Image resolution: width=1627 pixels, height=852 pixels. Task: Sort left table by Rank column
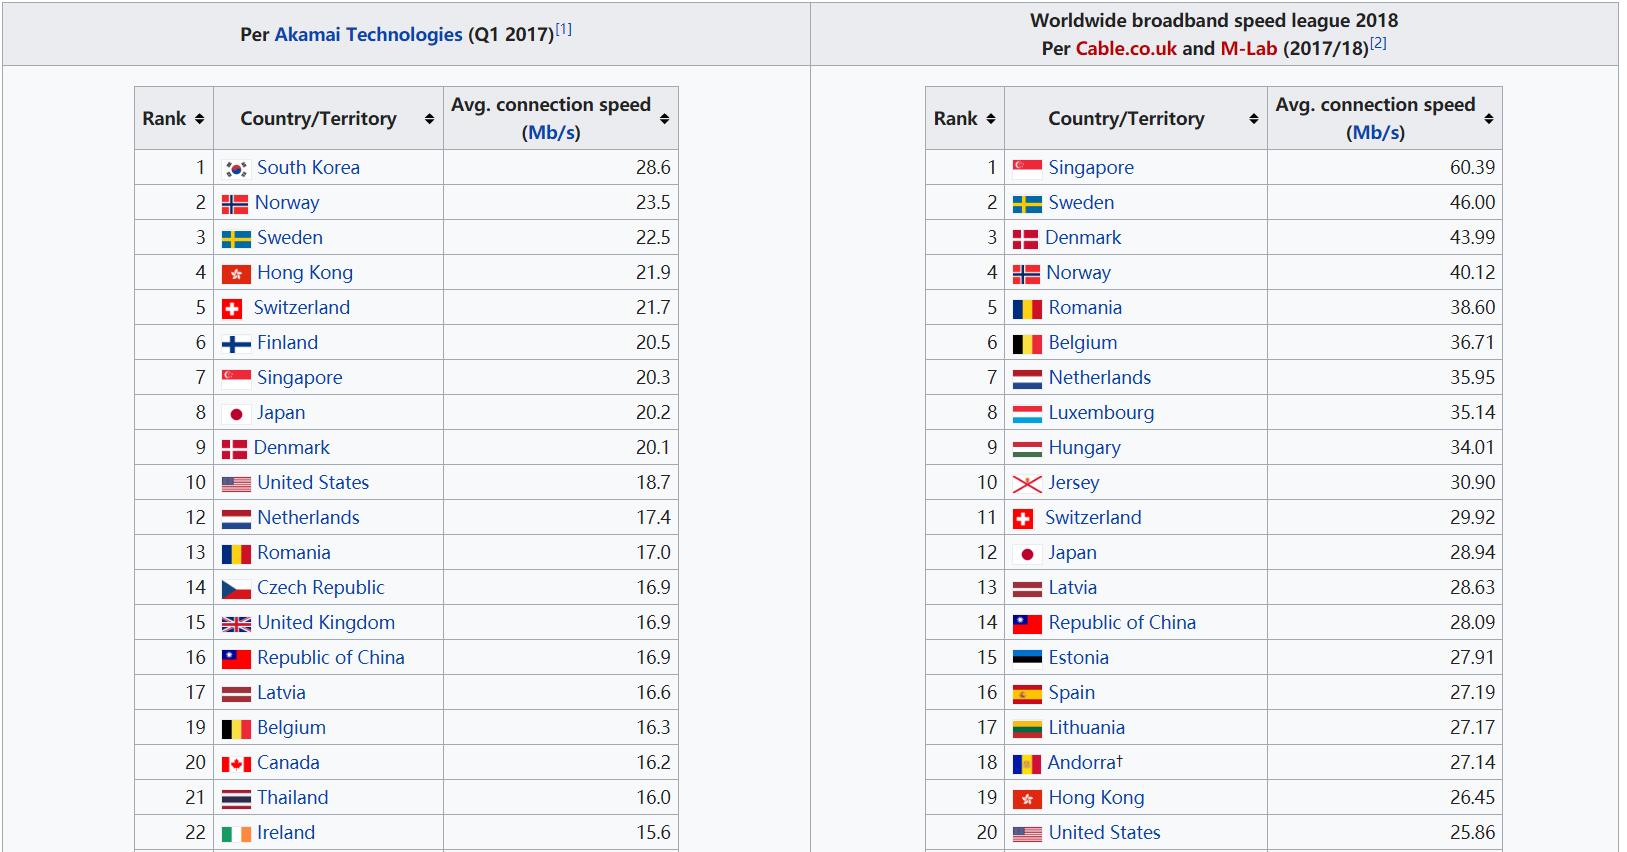pos(199,119)
